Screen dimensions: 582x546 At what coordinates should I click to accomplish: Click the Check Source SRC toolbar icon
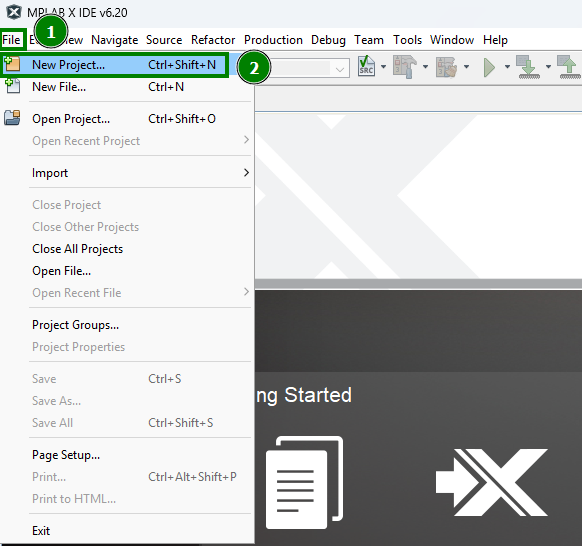click(366, 66)
